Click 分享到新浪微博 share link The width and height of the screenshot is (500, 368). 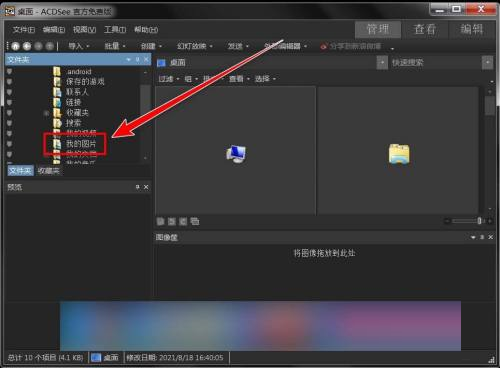point(355,46)
